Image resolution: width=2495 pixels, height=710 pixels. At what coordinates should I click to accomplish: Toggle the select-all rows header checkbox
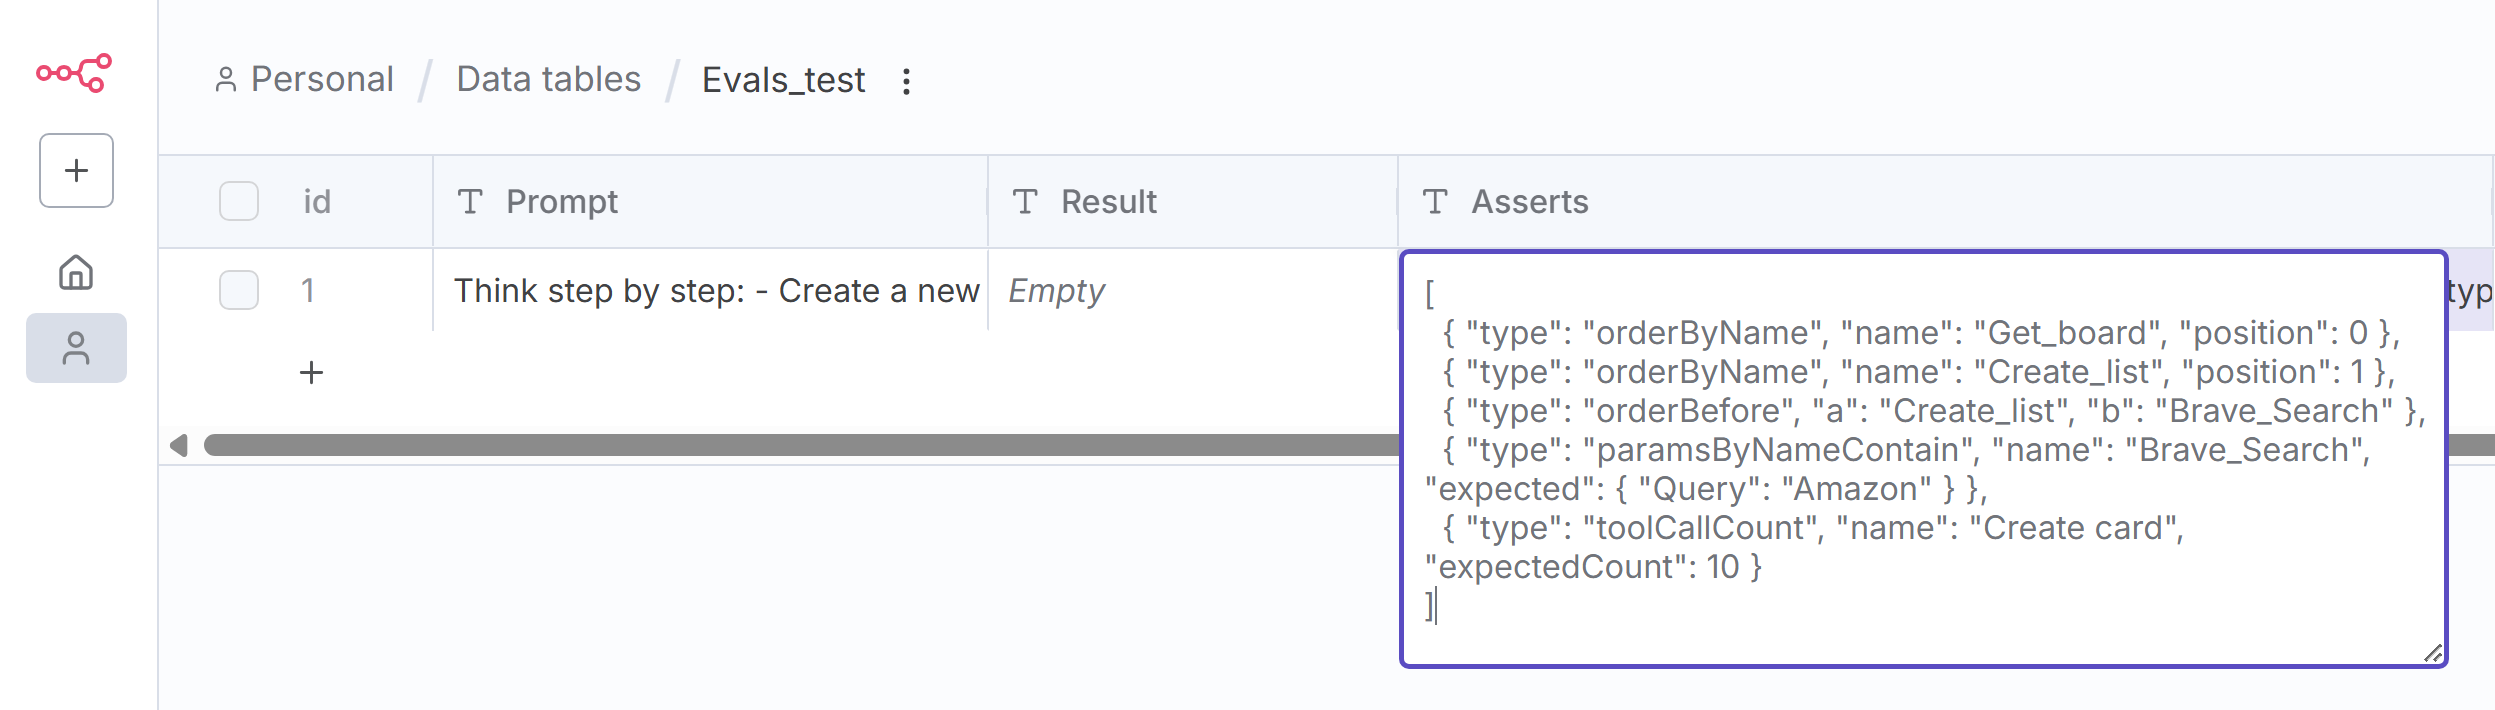pyautogui.click(x=239, y=202)
